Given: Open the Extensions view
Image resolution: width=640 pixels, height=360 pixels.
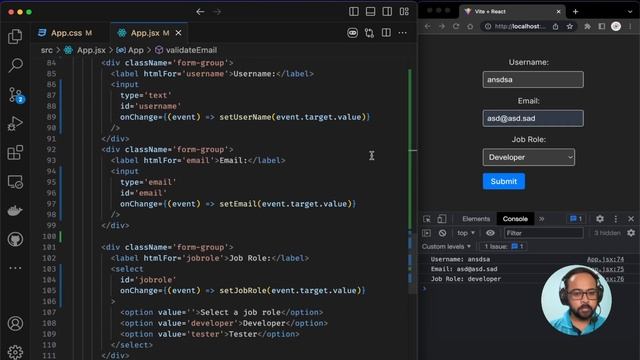Looking at the screenshot, I should tap(15, 153).
